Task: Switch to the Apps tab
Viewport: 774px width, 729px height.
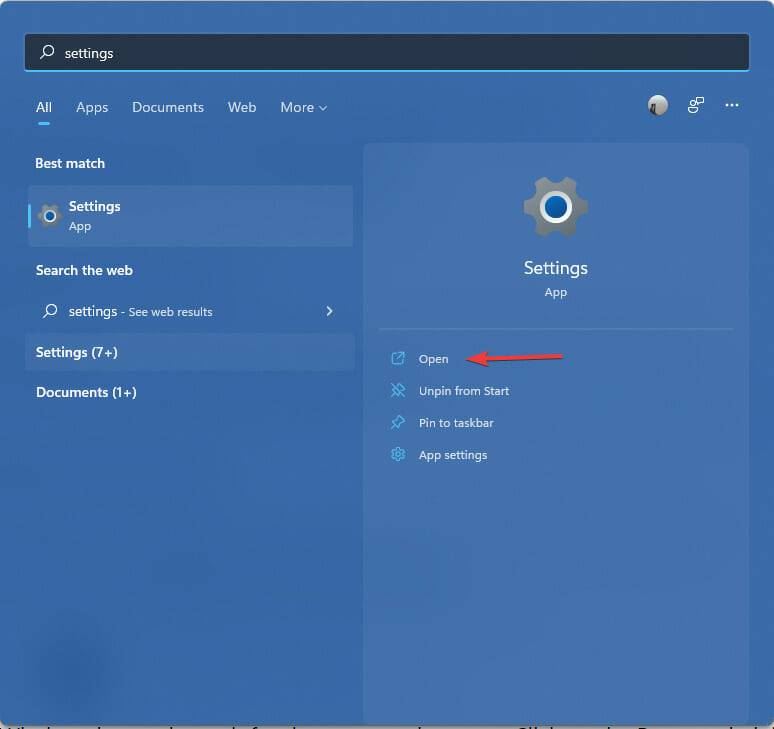Action: pos(92,107)
